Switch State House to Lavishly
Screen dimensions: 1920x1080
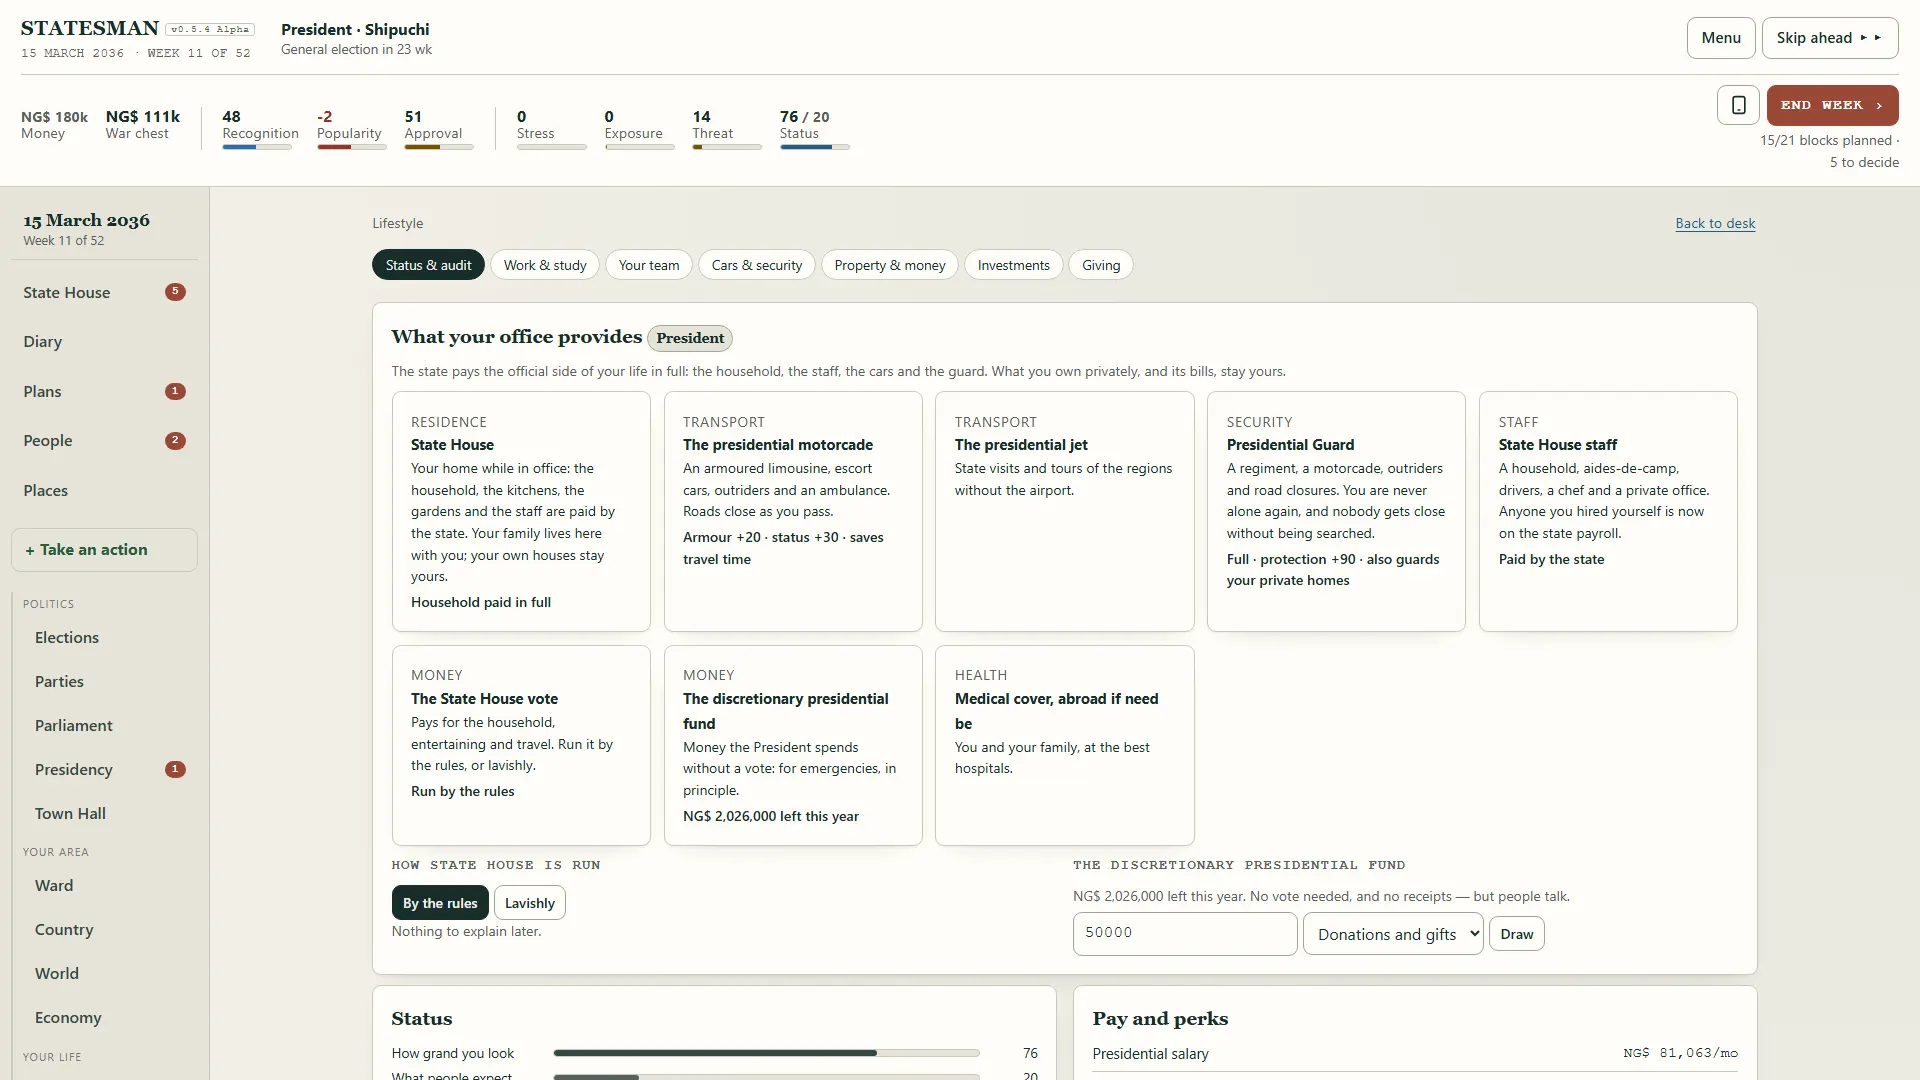point(530,903)
